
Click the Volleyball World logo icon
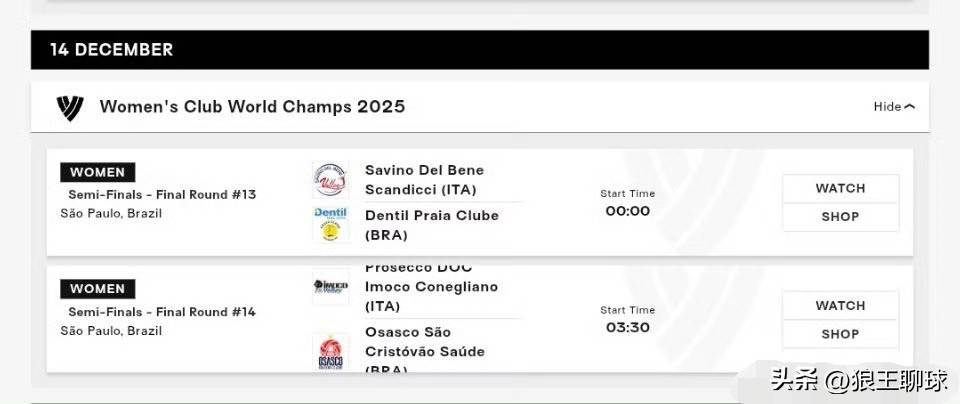click(x=70, y=107)
